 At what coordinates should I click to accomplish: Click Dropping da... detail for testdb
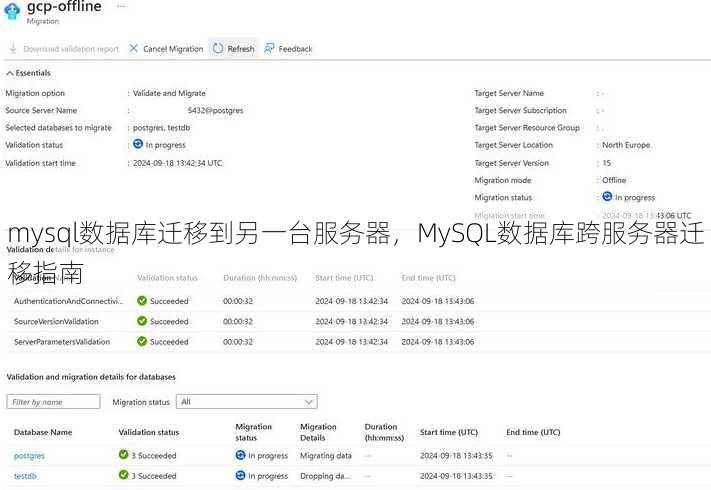pos(325,476)
